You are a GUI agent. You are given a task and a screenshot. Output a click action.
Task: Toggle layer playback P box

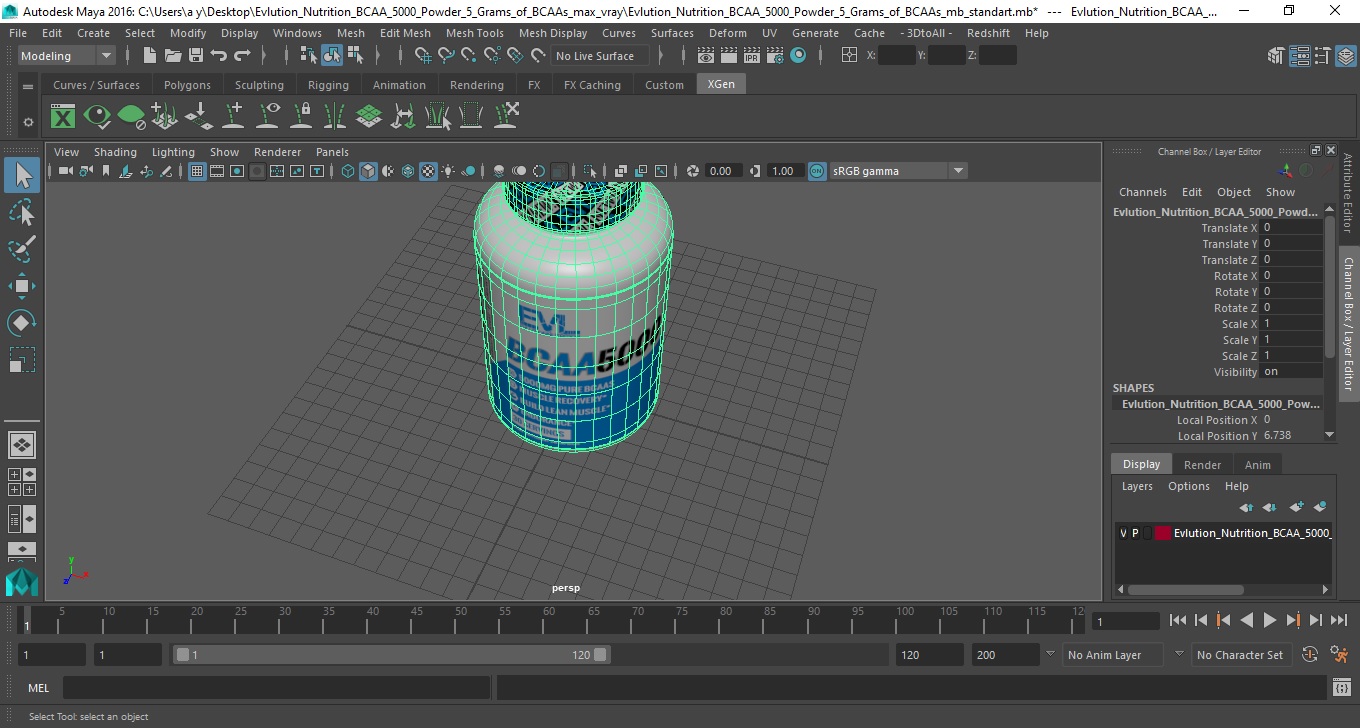(1135, 533)
